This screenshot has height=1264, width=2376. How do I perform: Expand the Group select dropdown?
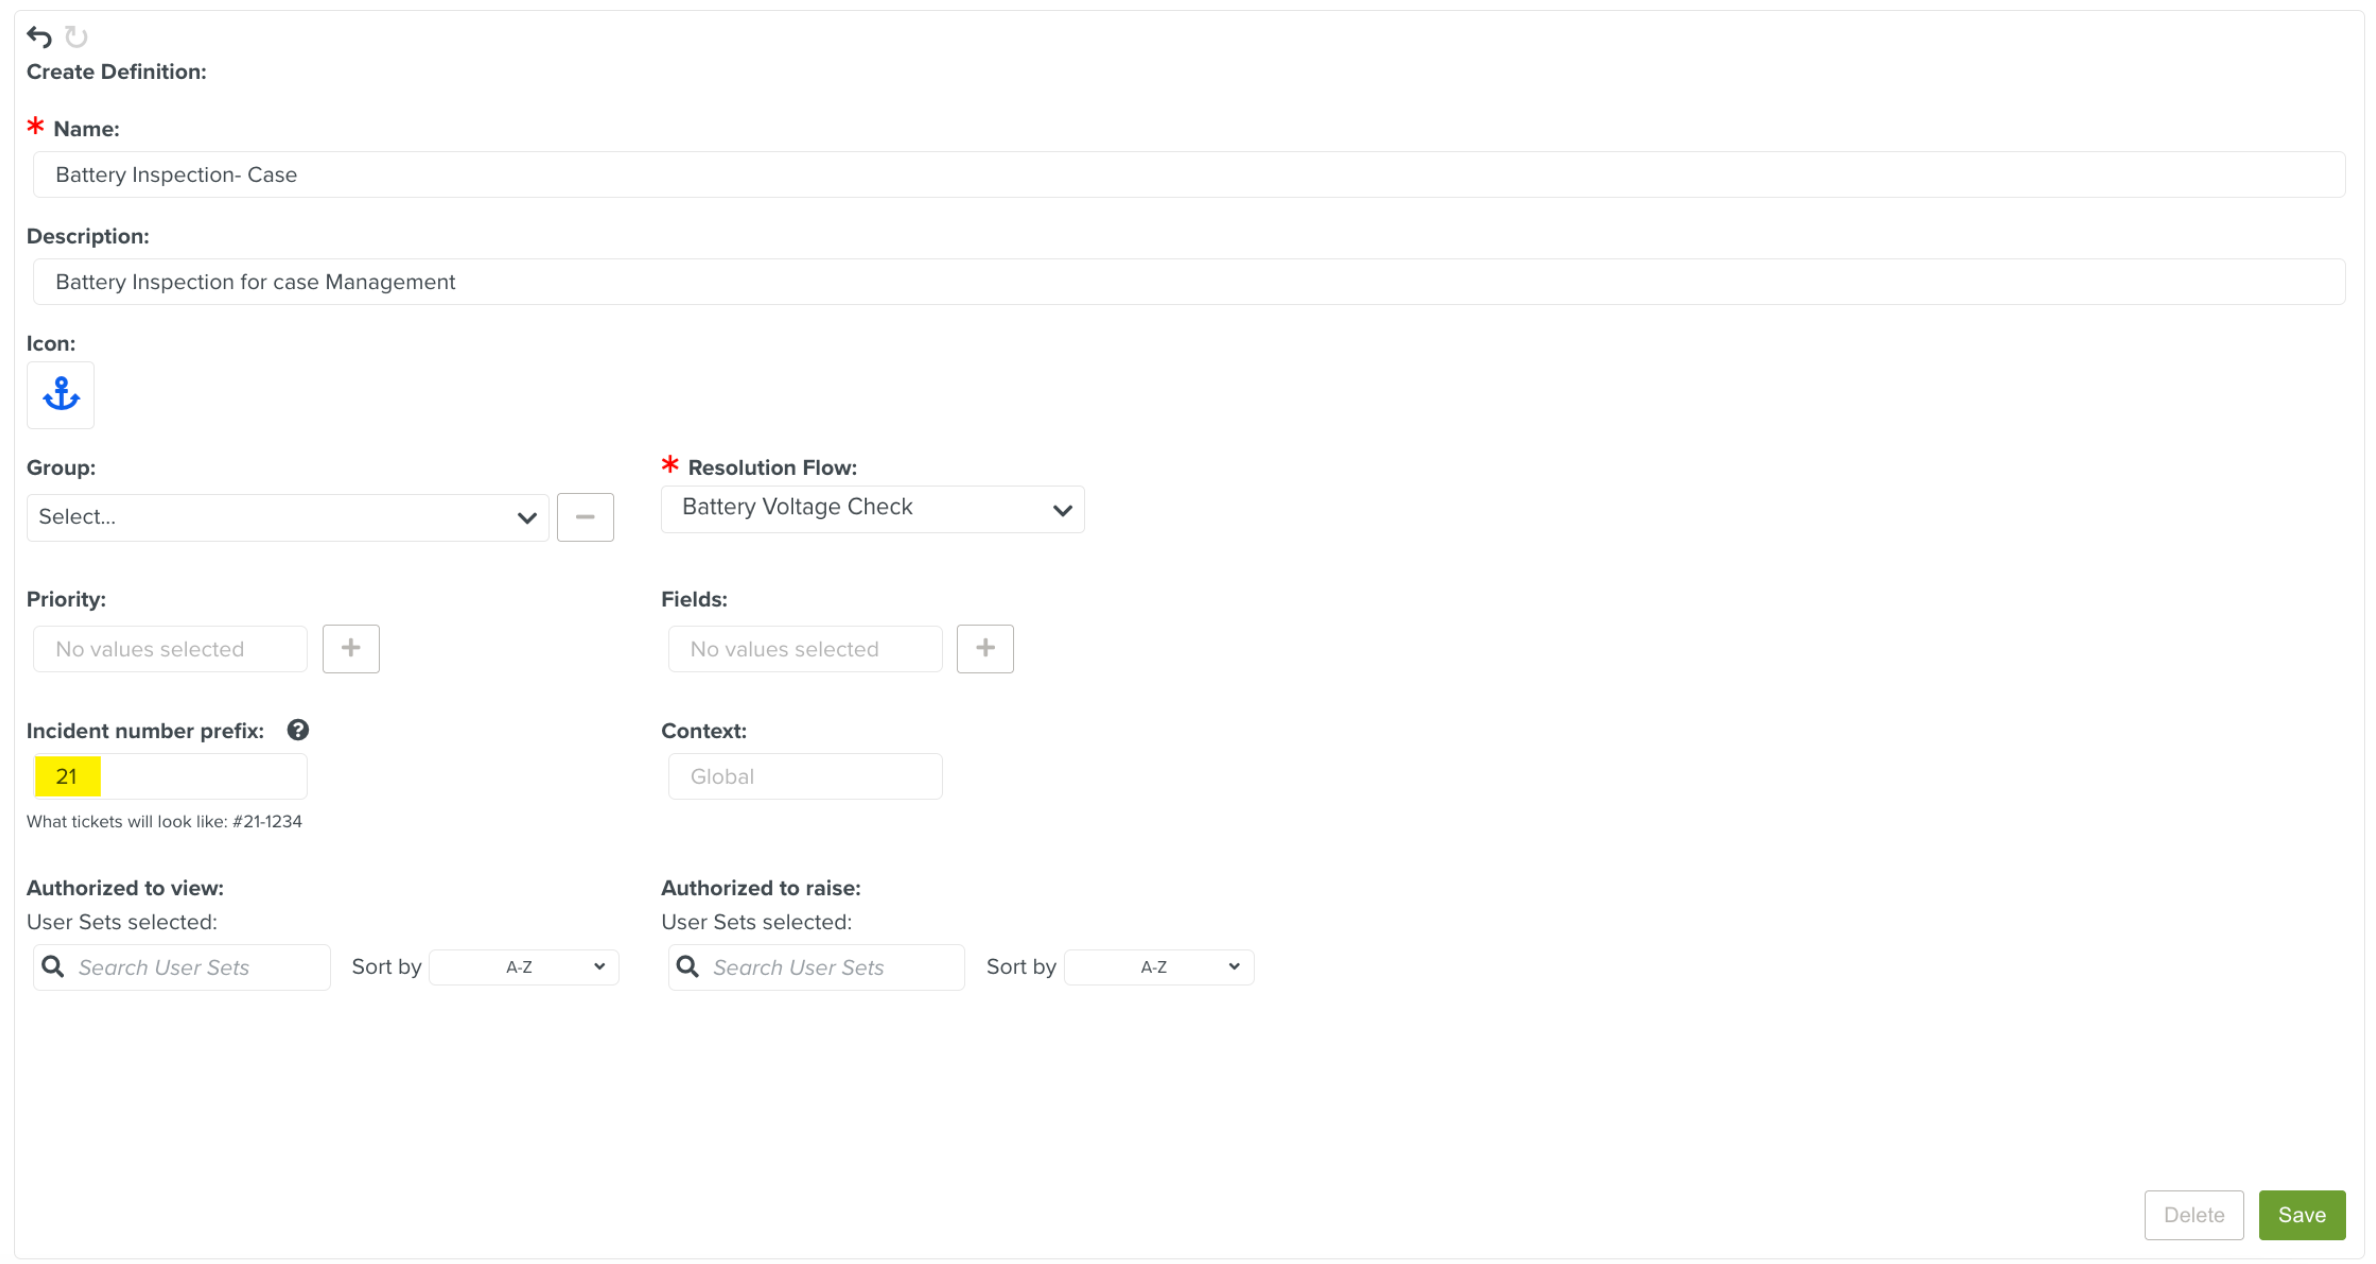pos(287,517)
